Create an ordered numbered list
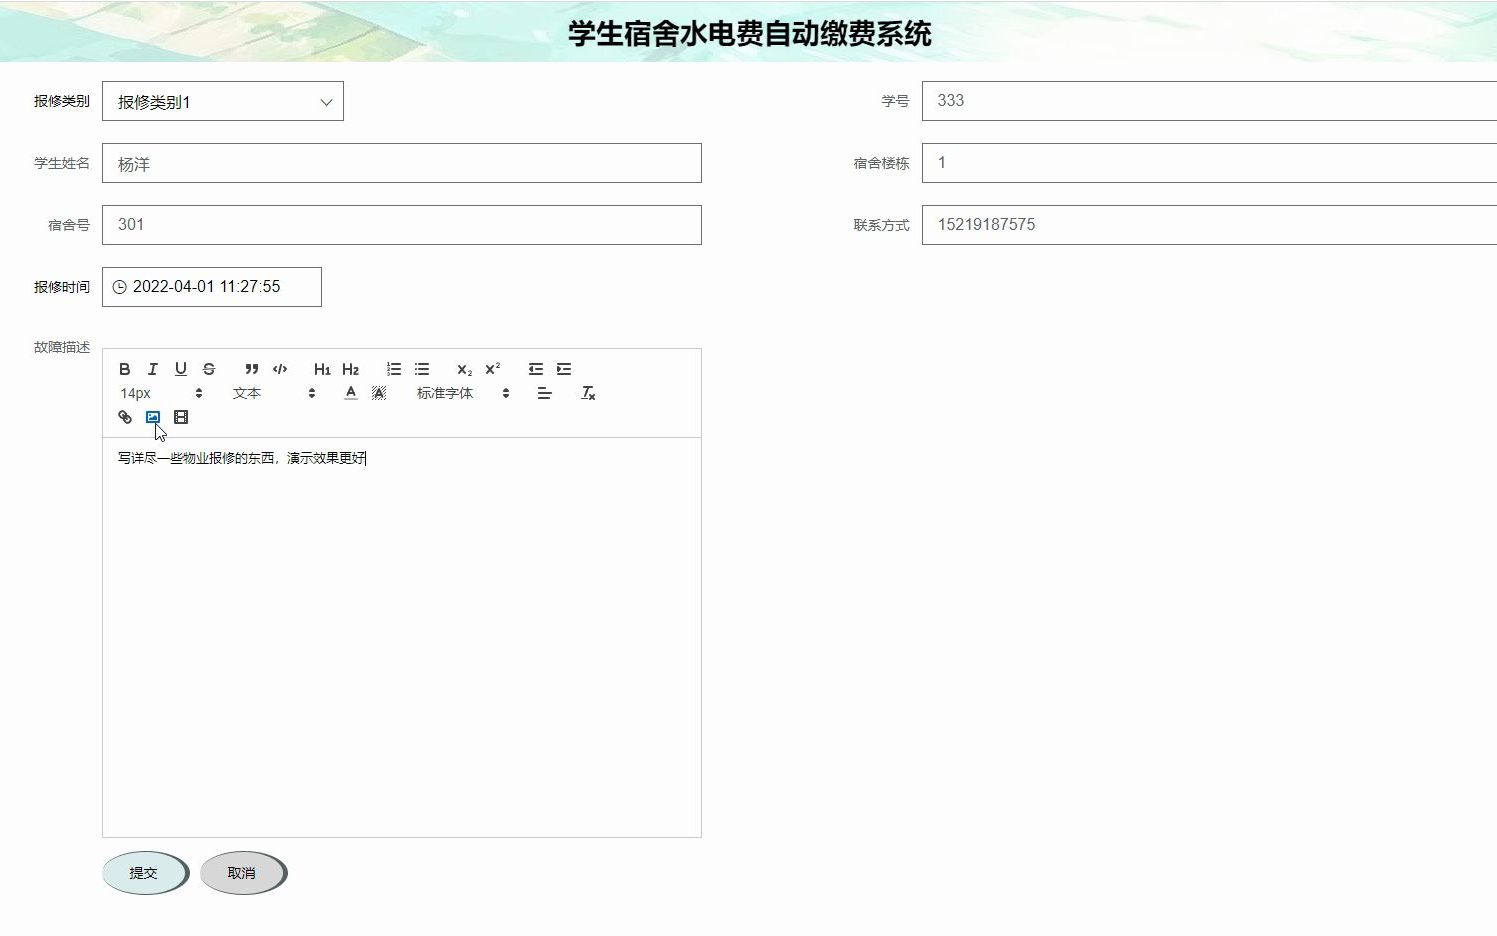The width and height of the screenshot is (1497, 936). point(394,369)
